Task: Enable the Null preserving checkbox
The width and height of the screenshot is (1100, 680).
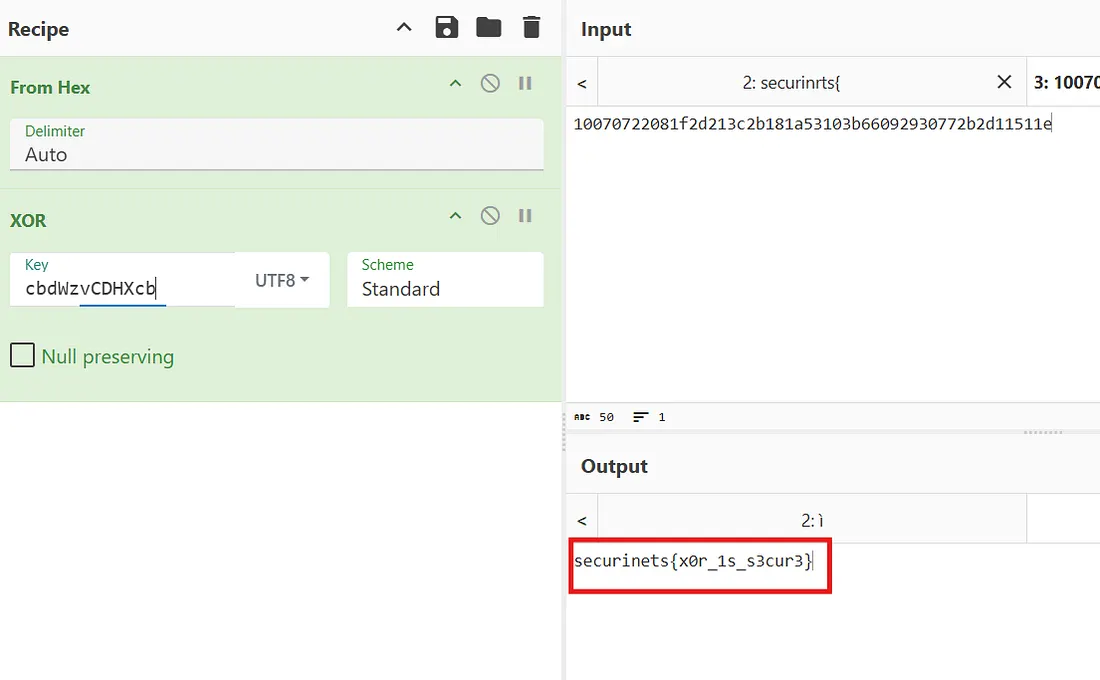Action: point(22,356)
